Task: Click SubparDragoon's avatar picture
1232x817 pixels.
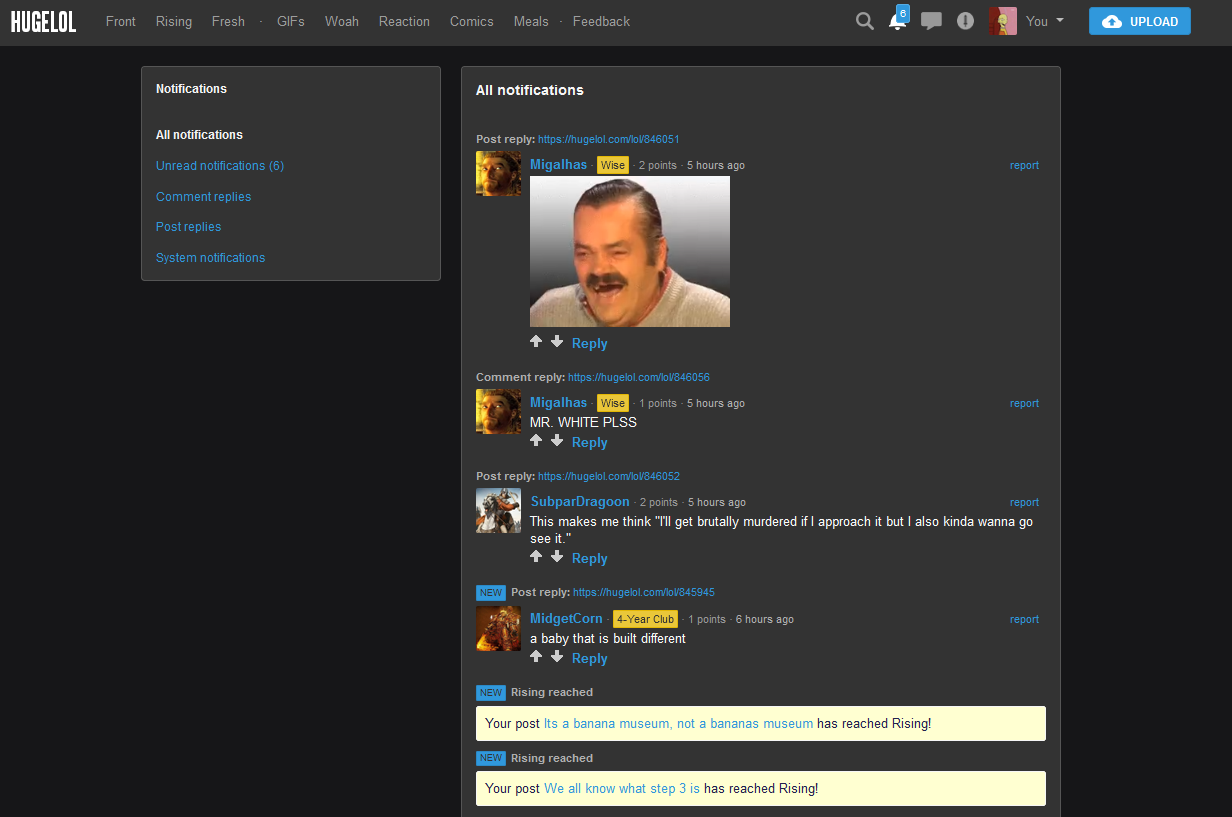Action: tap(498, 511)
